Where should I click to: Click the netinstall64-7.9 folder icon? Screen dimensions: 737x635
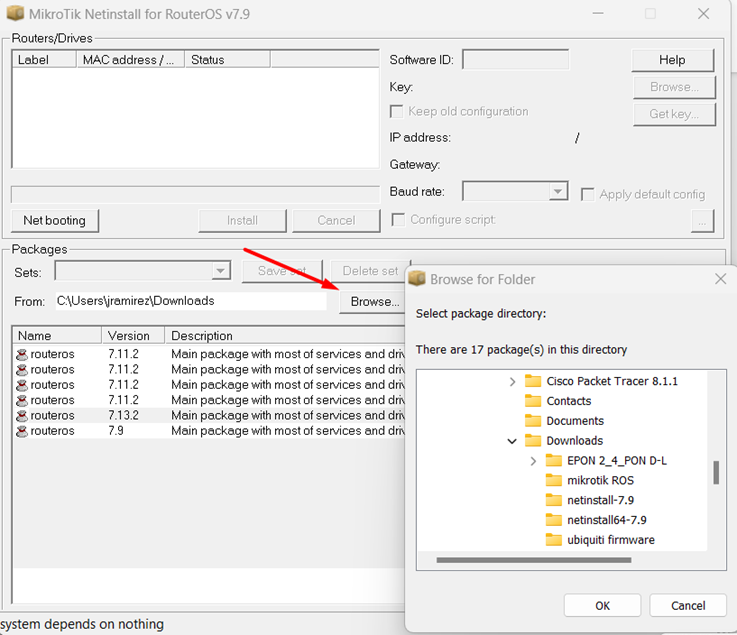[553, 520]
